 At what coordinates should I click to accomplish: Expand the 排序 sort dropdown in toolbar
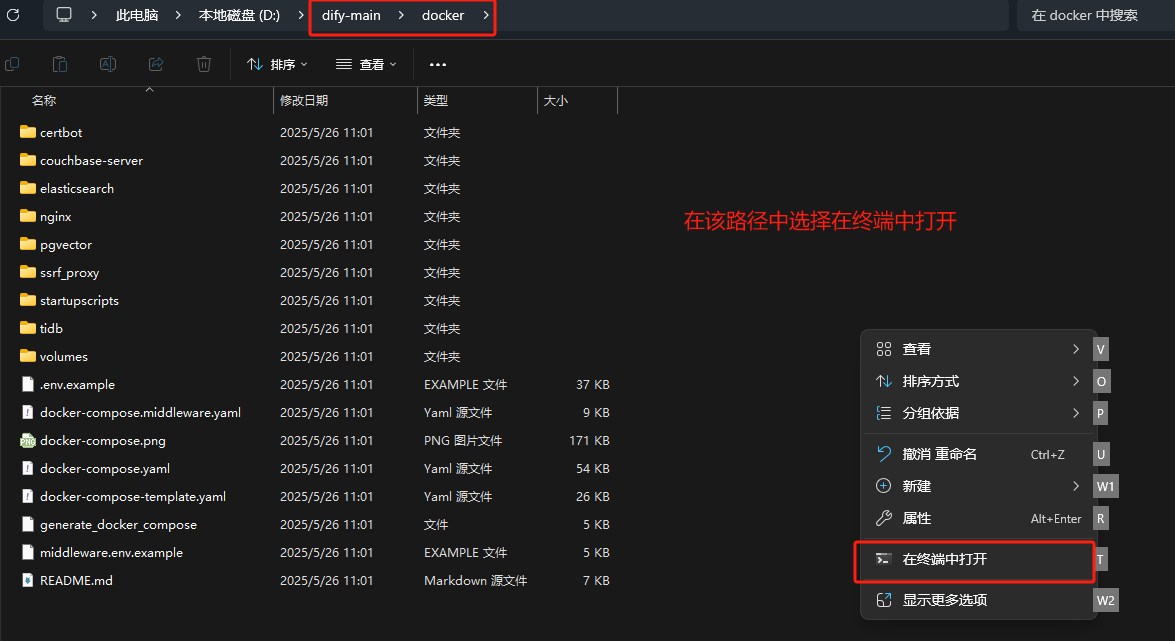click(x=278, y=64)
